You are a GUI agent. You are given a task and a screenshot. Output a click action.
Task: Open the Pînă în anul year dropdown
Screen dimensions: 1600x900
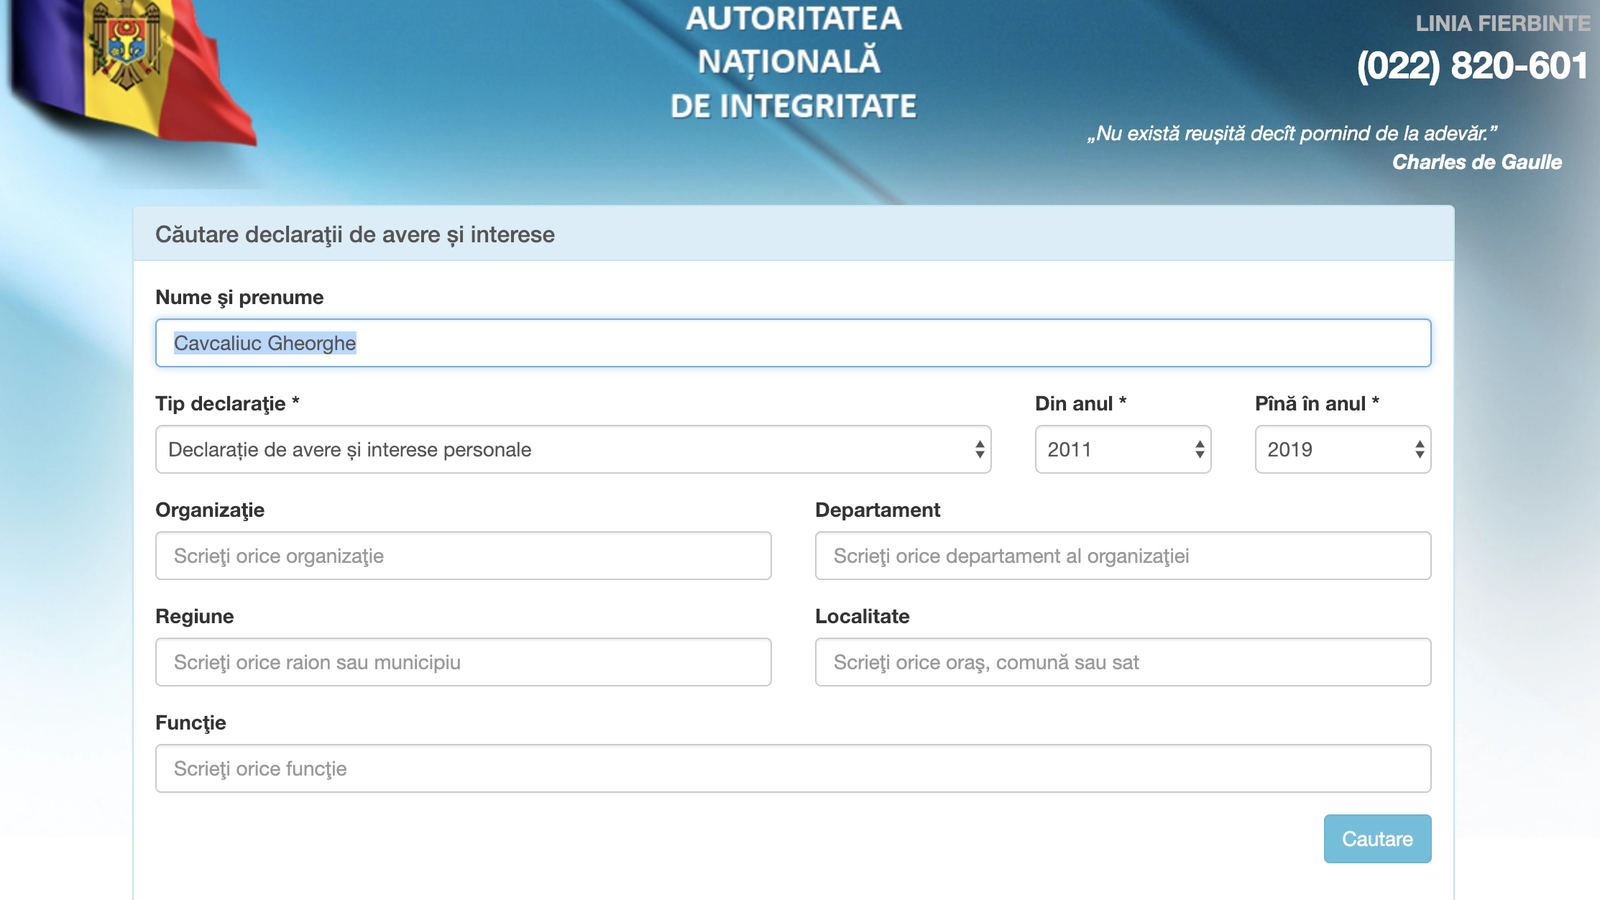(x=1342, y=450)
